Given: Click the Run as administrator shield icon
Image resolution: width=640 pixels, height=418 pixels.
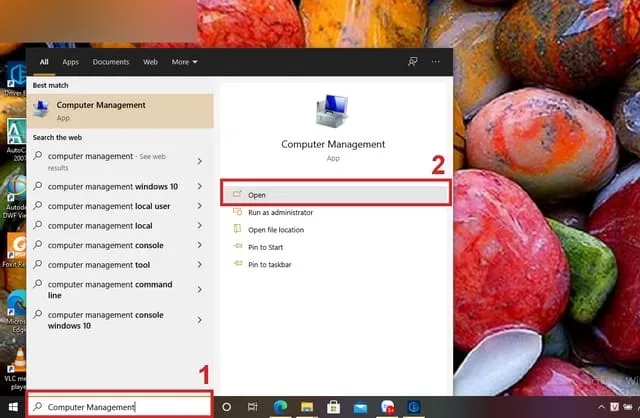Looking at the screenshot, I should tap(237, 211).
